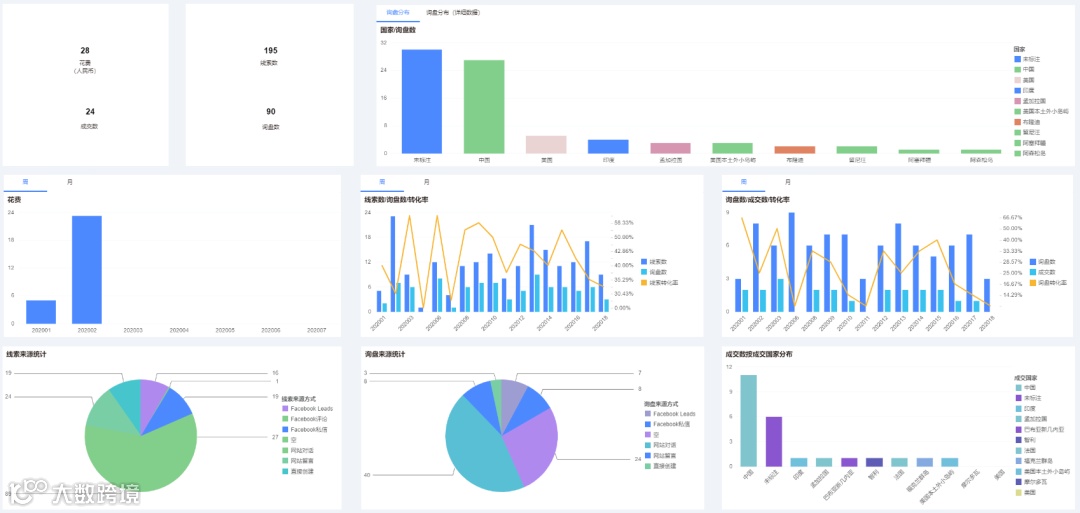Viewport: 1080px width, 513px height.
Task: Click the 线索数 legend item
Action: pos(654,262)
